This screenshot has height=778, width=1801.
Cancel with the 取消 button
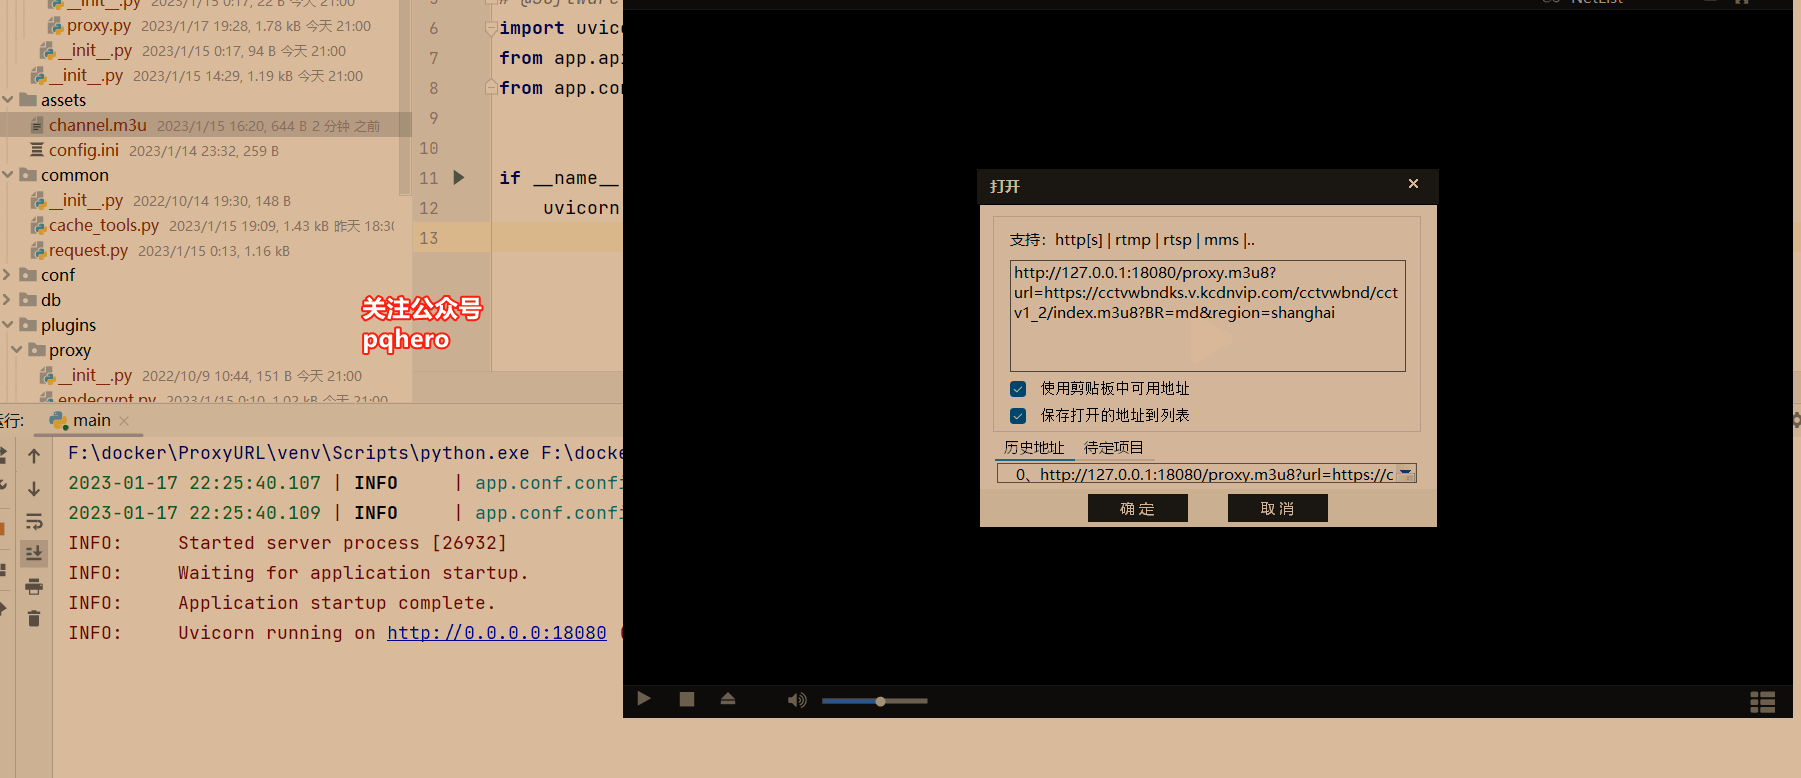[x=1278, y=508]
